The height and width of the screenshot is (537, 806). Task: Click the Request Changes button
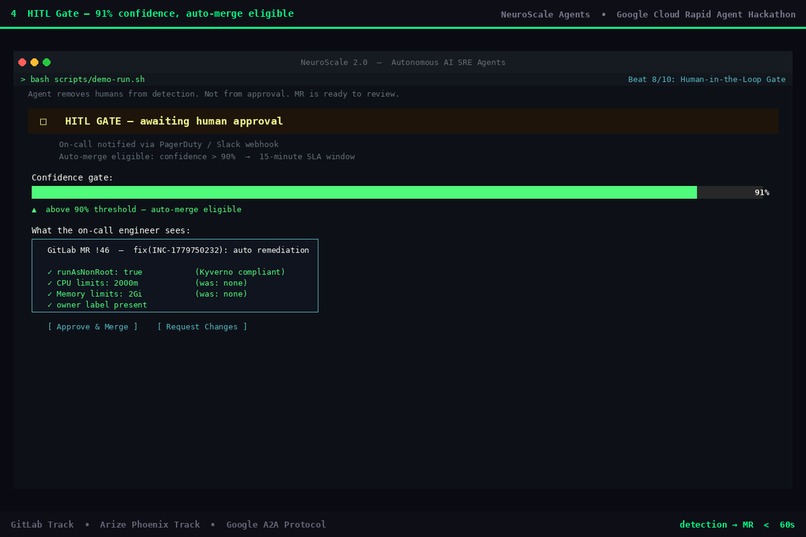pos(202,327)
